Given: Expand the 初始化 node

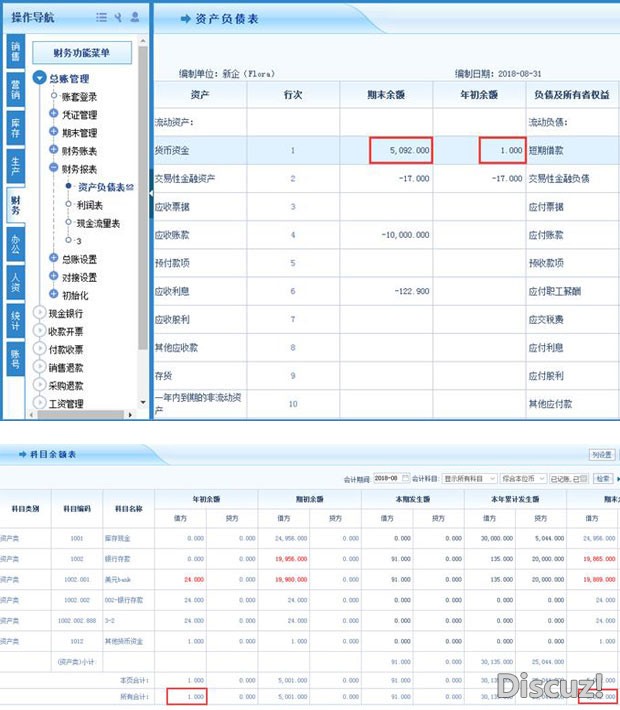Looking at the screenshot, I should pos(53,294).
